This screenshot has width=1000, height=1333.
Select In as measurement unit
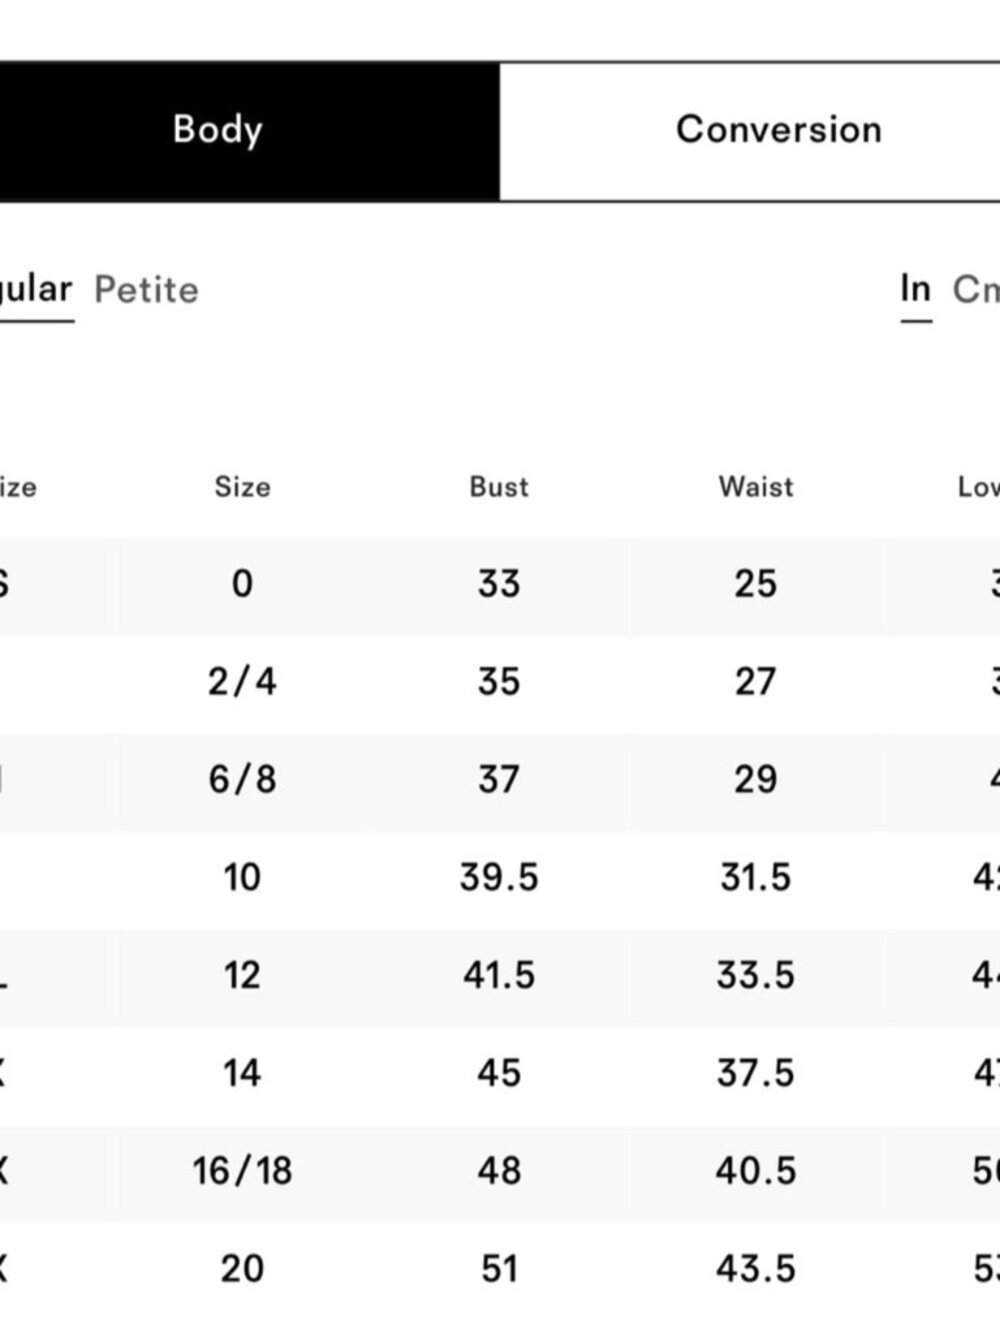916,289
